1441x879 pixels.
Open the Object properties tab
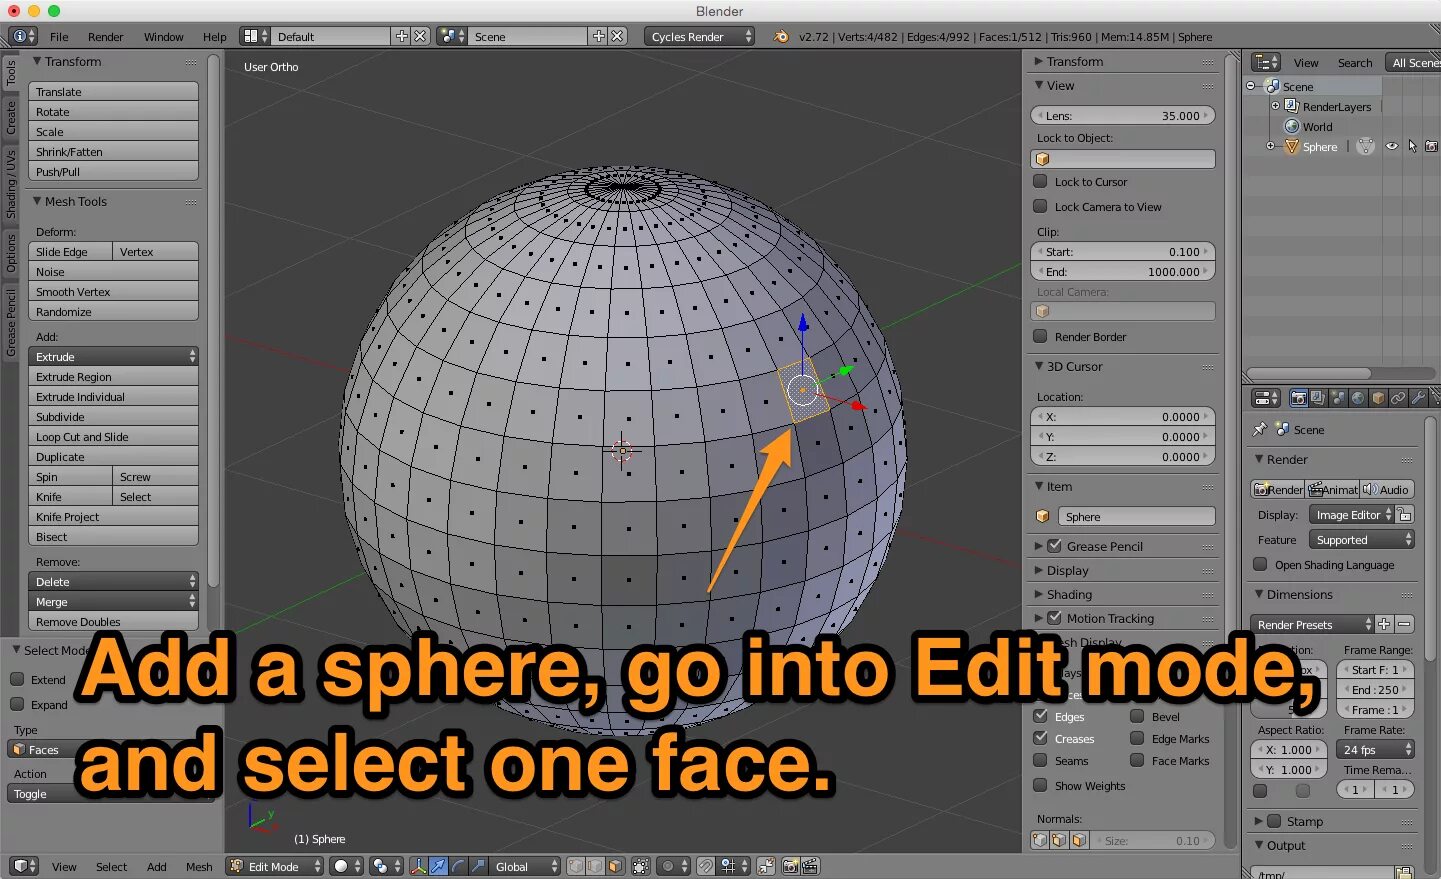click(1378, 398)
